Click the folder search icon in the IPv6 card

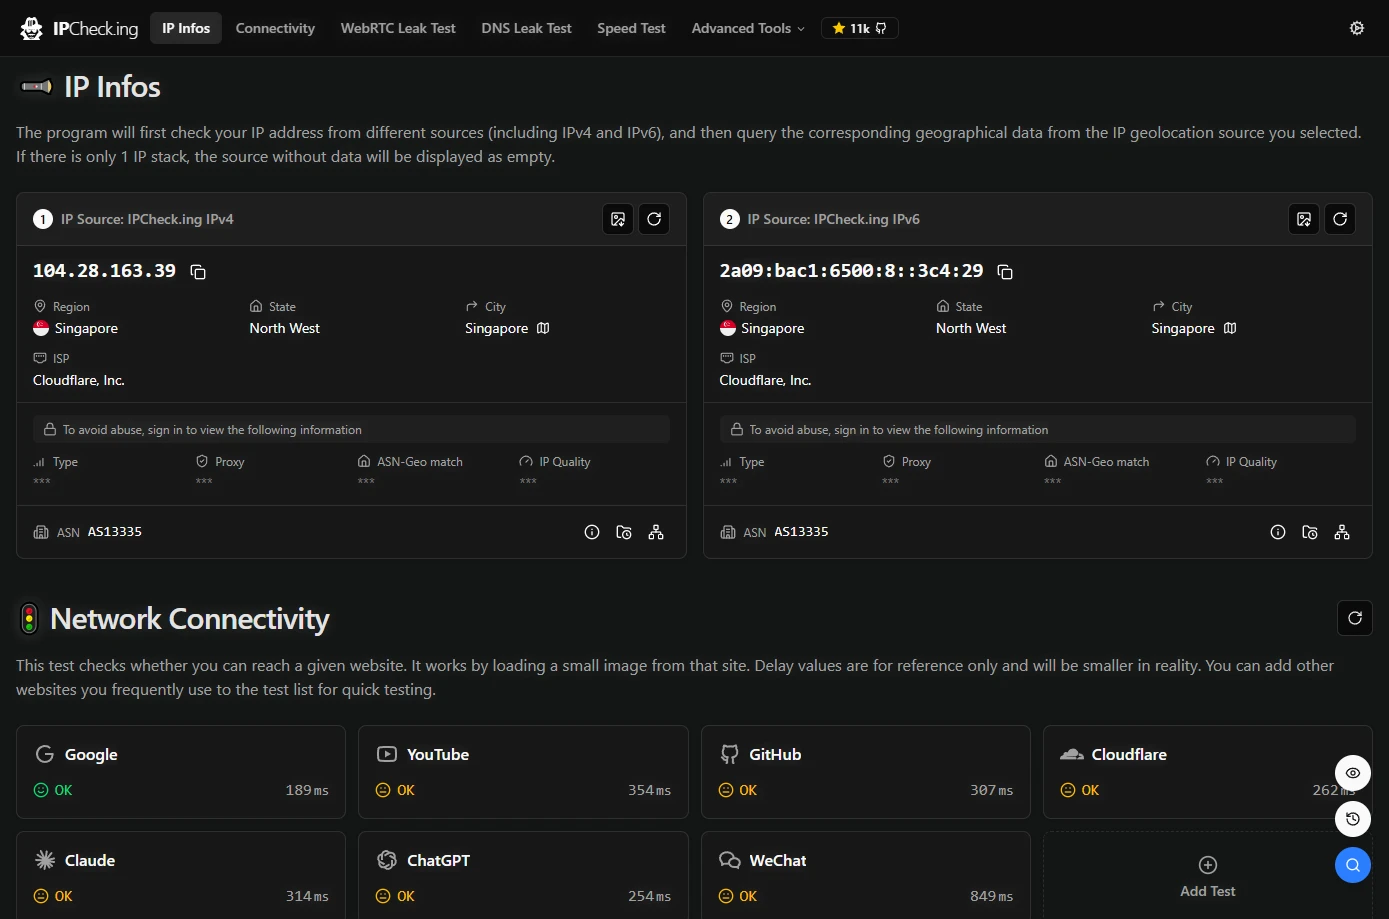(x=1310, y=532)
